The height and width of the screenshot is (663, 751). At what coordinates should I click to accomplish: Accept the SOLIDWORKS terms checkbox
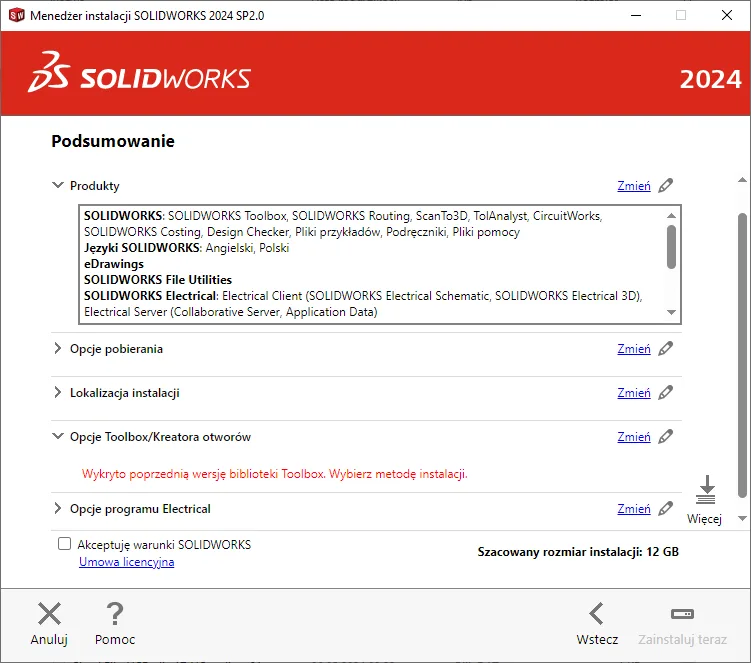(x=64, y=544)
